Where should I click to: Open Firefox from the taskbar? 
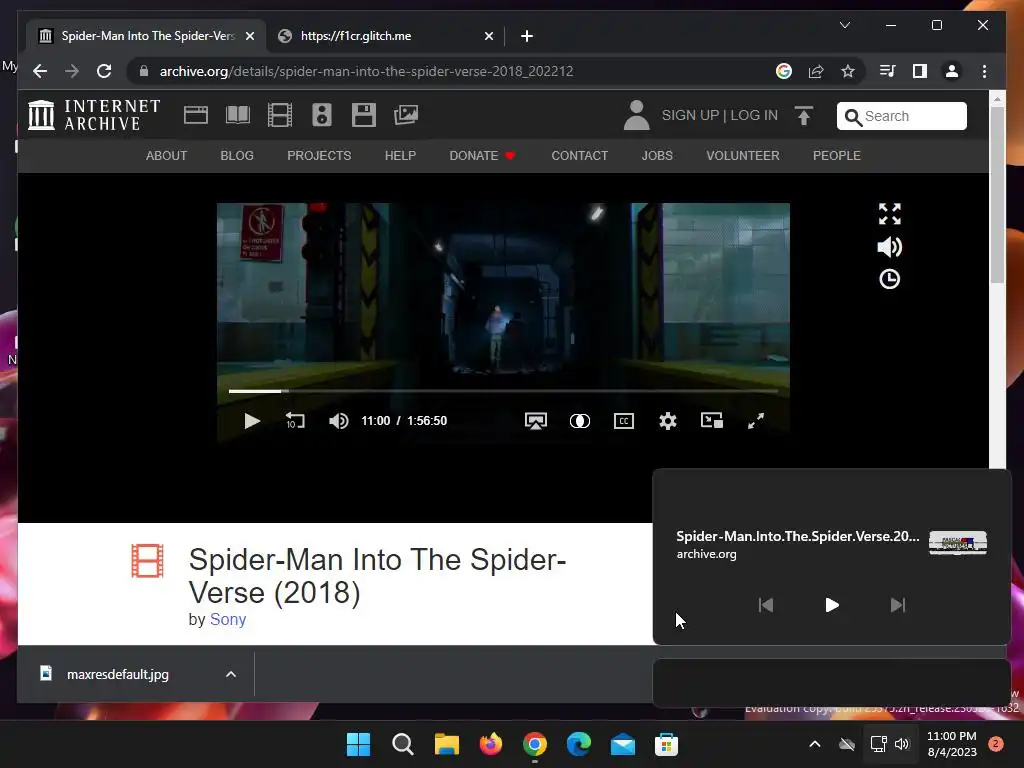click(x=490, y=744)
